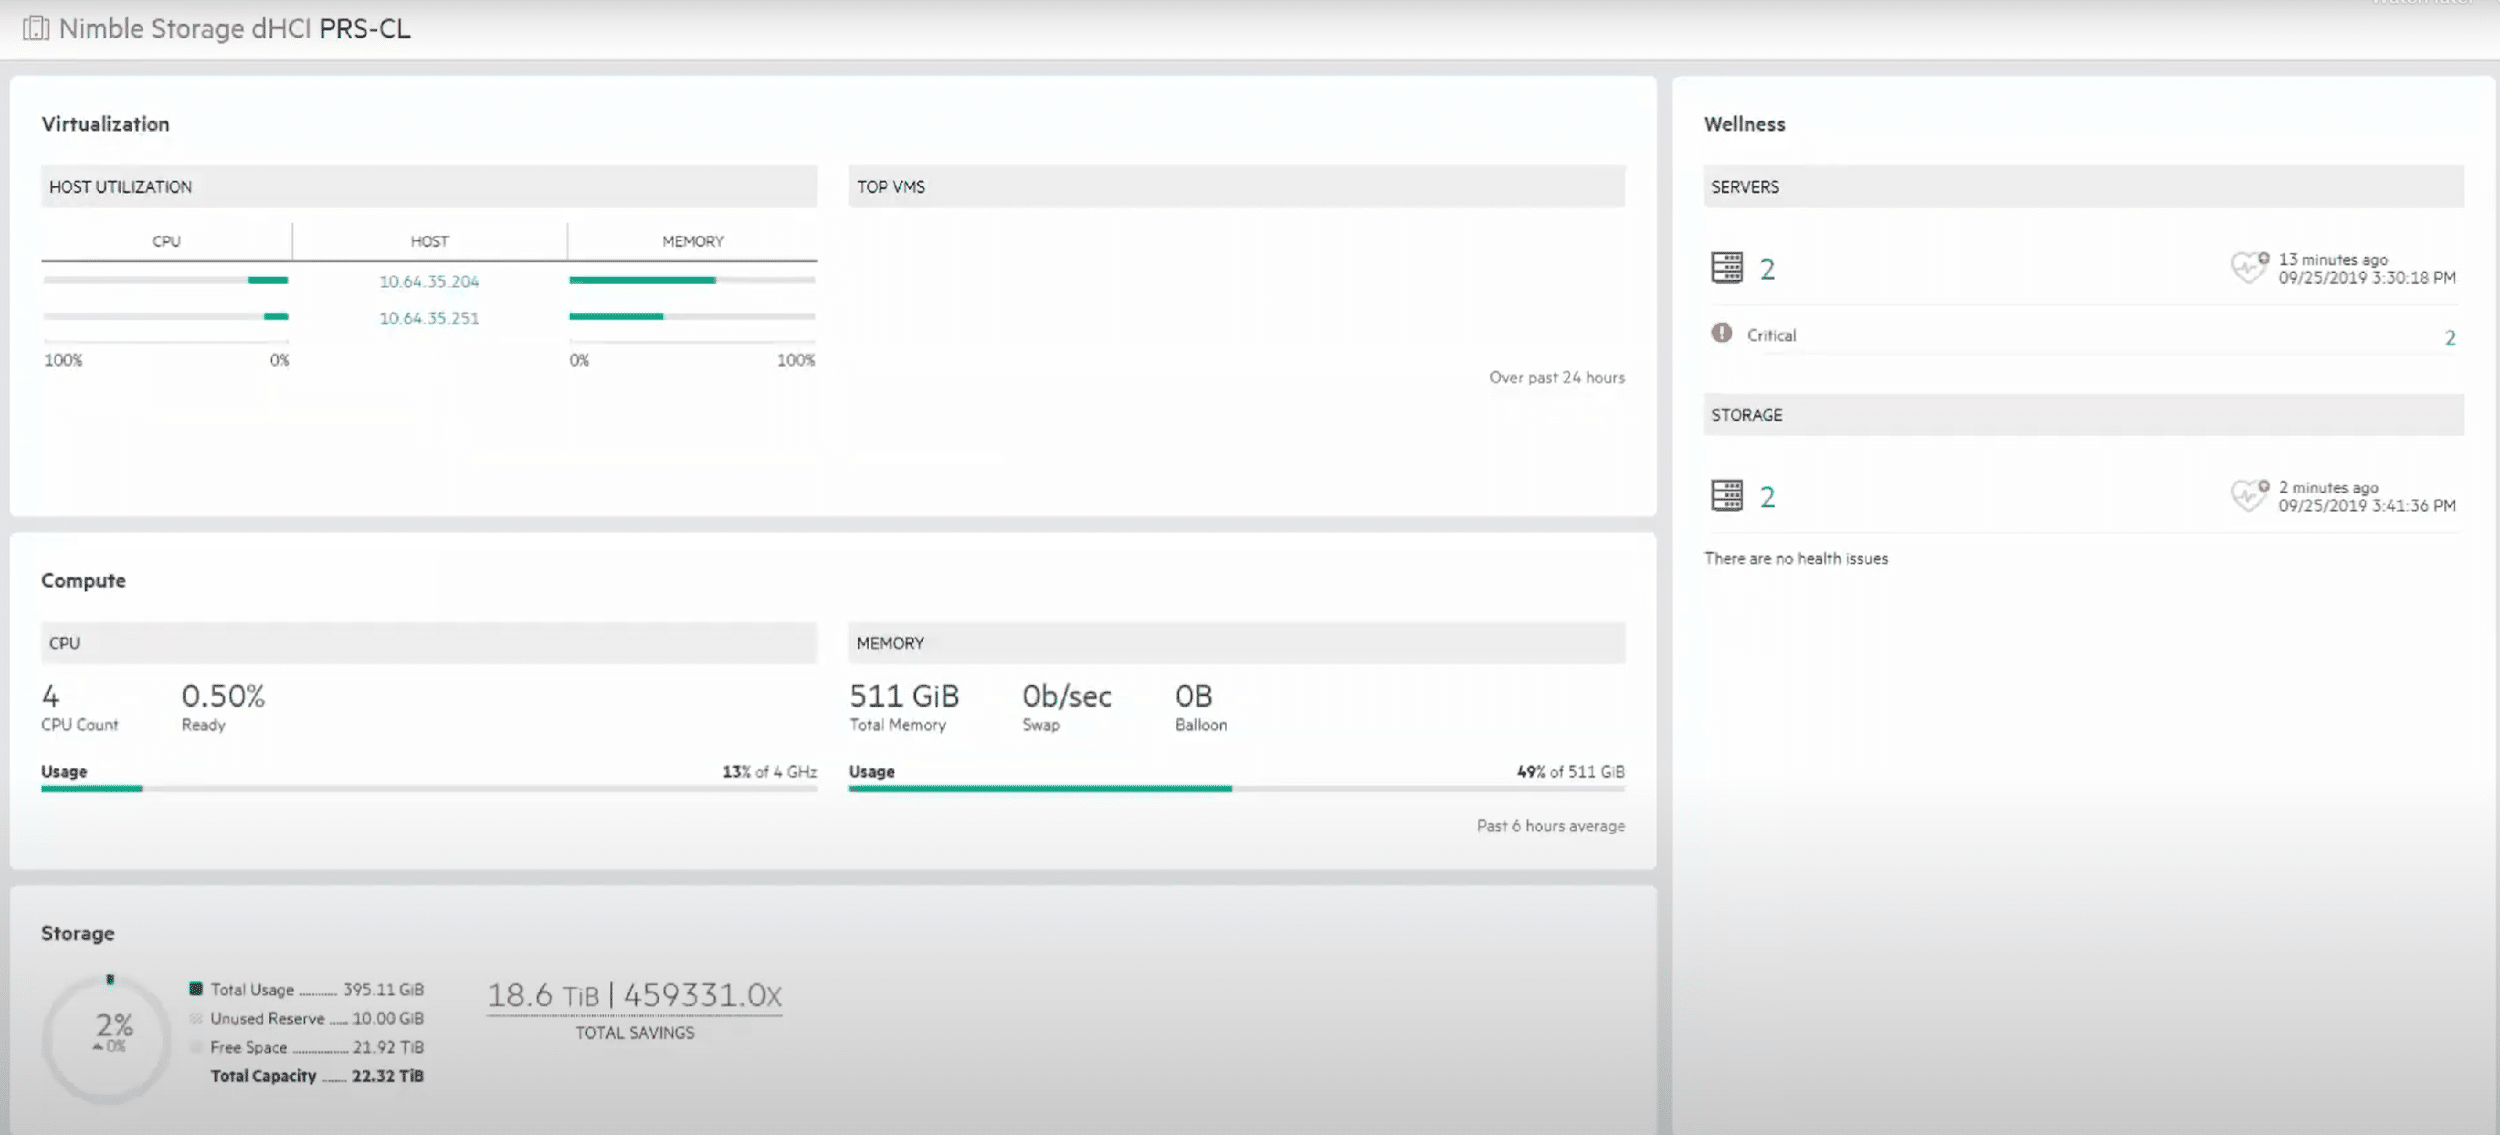Click the Storage section icon in Wellness
The width and height of the screenshot is (2500, 1135).
pos(1727,494)
